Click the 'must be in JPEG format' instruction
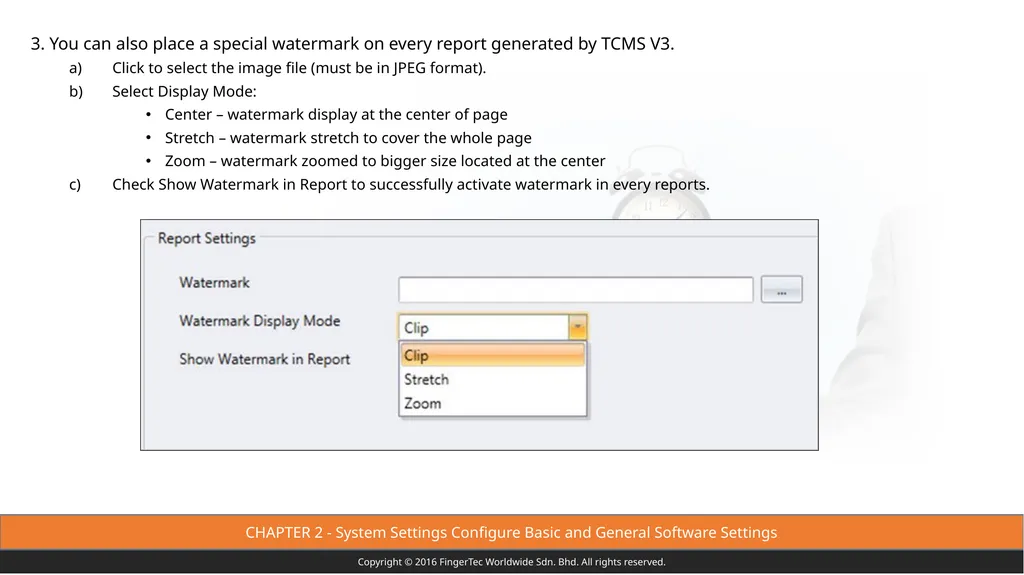Screen dimensions: 1024x575 299,68
